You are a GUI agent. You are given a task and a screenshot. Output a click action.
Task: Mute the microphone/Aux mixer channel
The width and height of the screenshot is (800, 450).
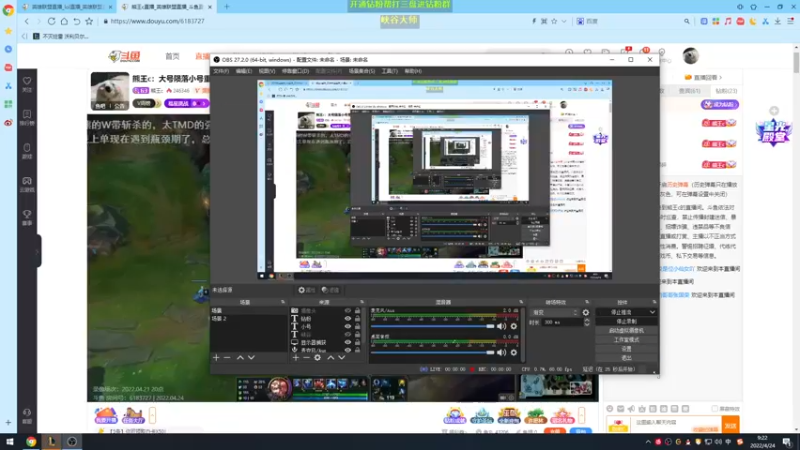(502, 326)
